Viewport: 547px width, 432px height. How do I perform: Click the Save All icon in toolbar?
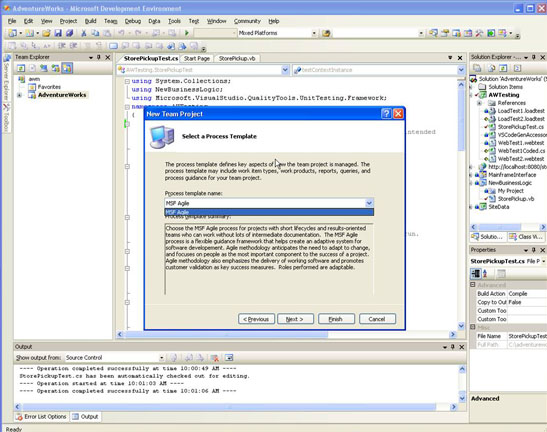pos(69,33)
